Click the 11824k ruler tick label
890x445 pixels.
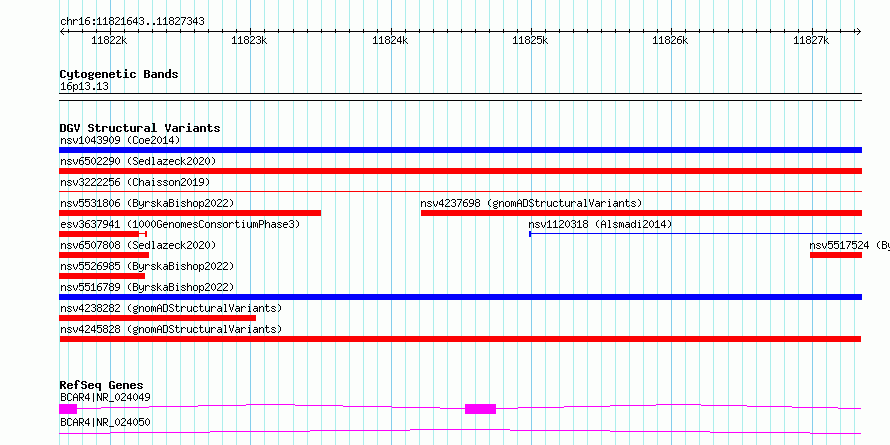[x=390, y=40]
